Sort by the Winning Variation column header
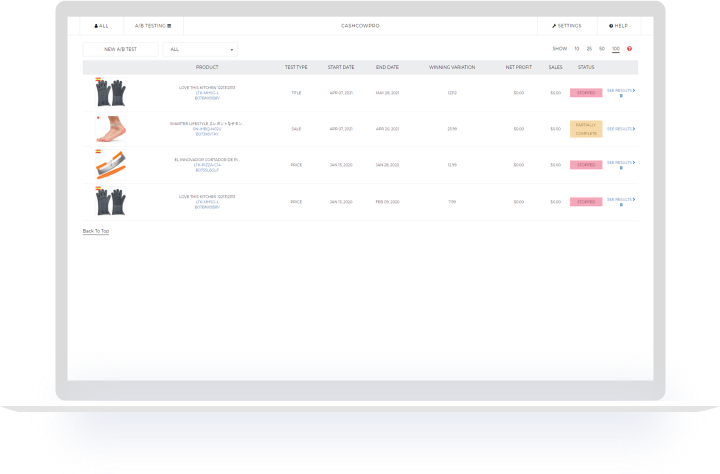Image resolution: width=720 pixels, height=474 pixels. point(452,67)
